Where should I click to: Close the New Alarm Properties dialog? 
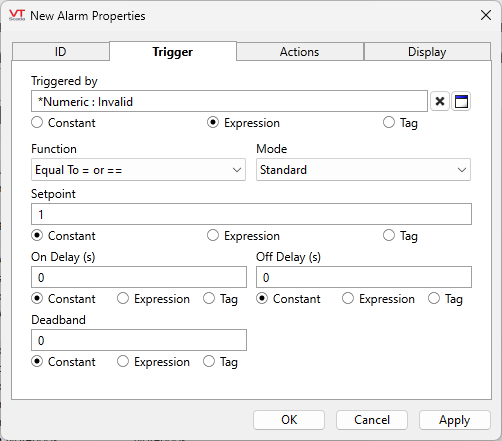[x=486, y=15]
